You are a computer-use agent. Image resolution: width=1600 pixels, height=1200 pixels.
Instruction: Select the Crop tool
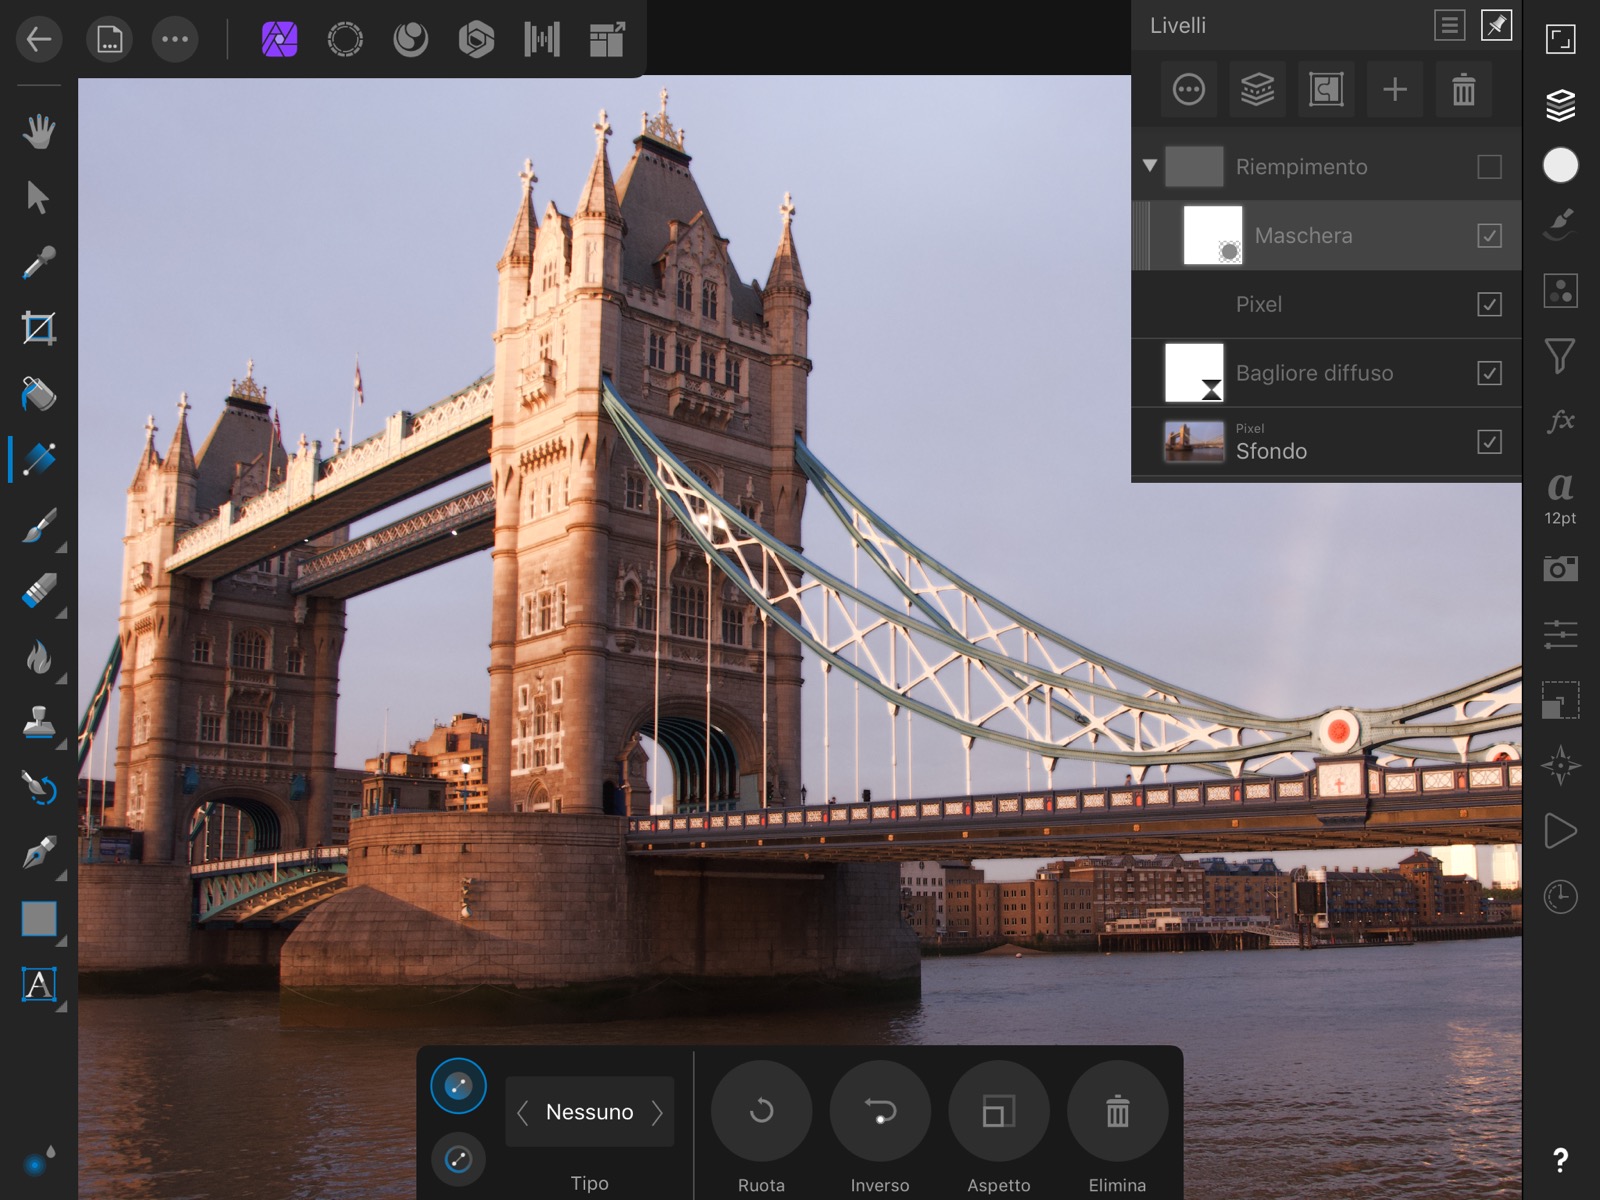[38, 328]
